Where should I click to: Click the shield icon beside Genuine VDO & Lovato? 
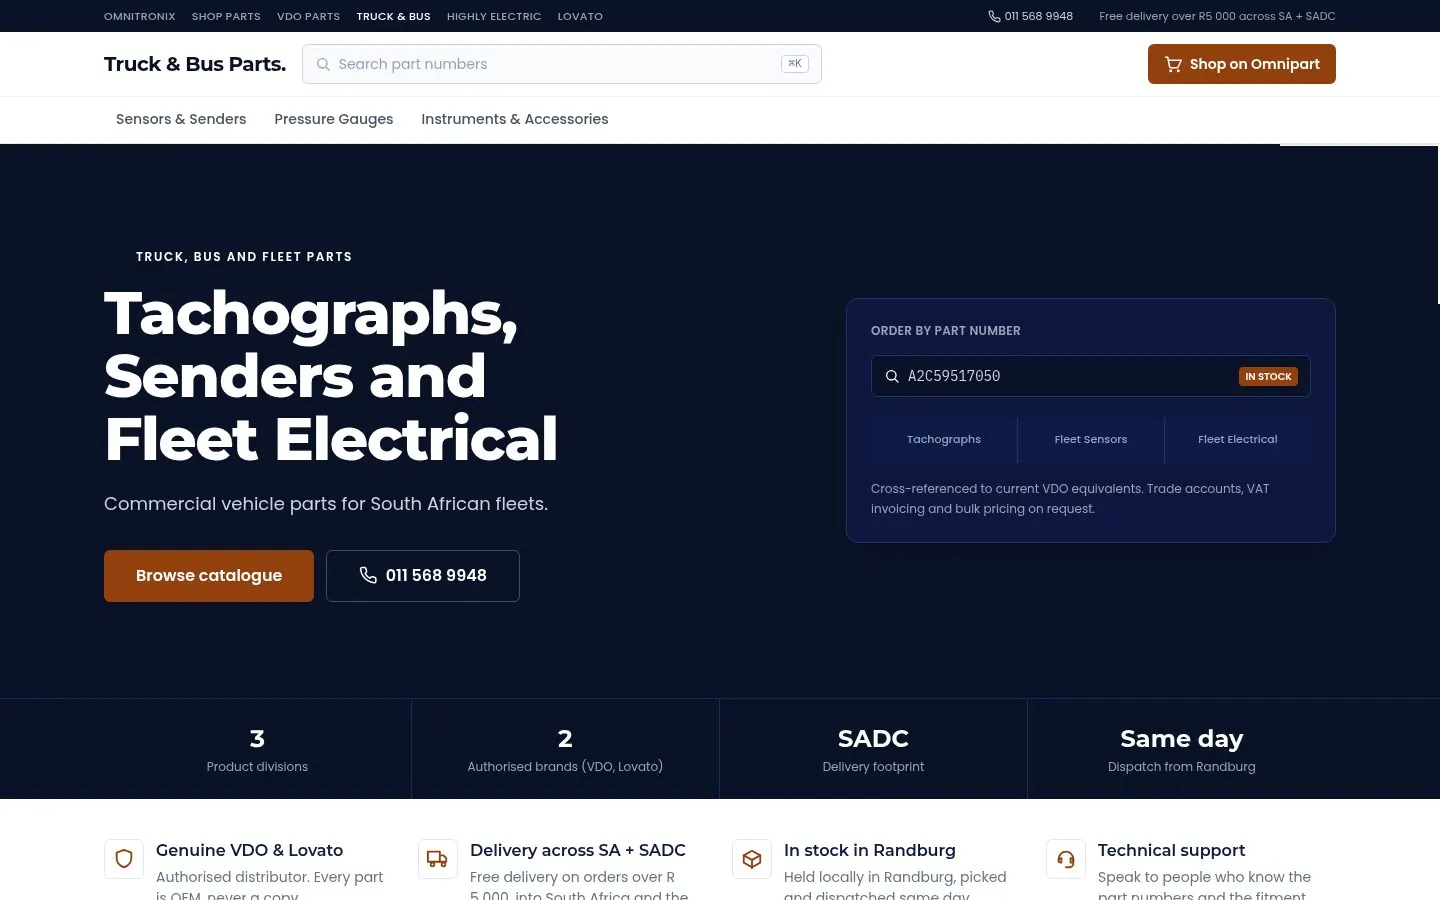pyautogui.click(x=124, y=859)
